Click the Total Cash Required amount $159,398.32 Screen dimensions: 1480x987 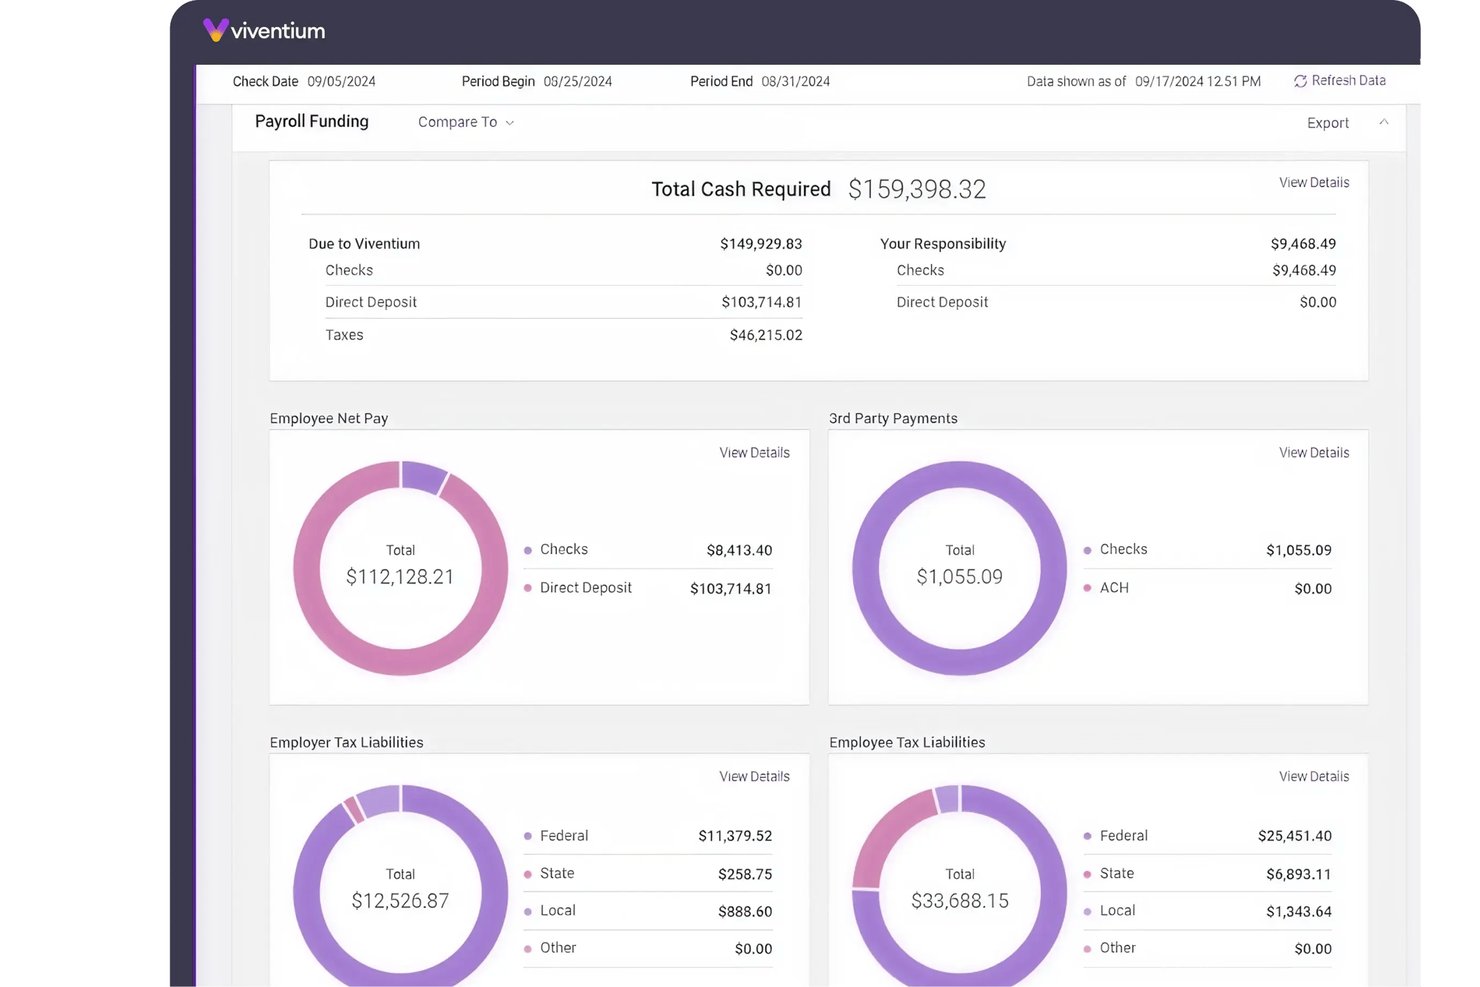(x=917, y=189)
